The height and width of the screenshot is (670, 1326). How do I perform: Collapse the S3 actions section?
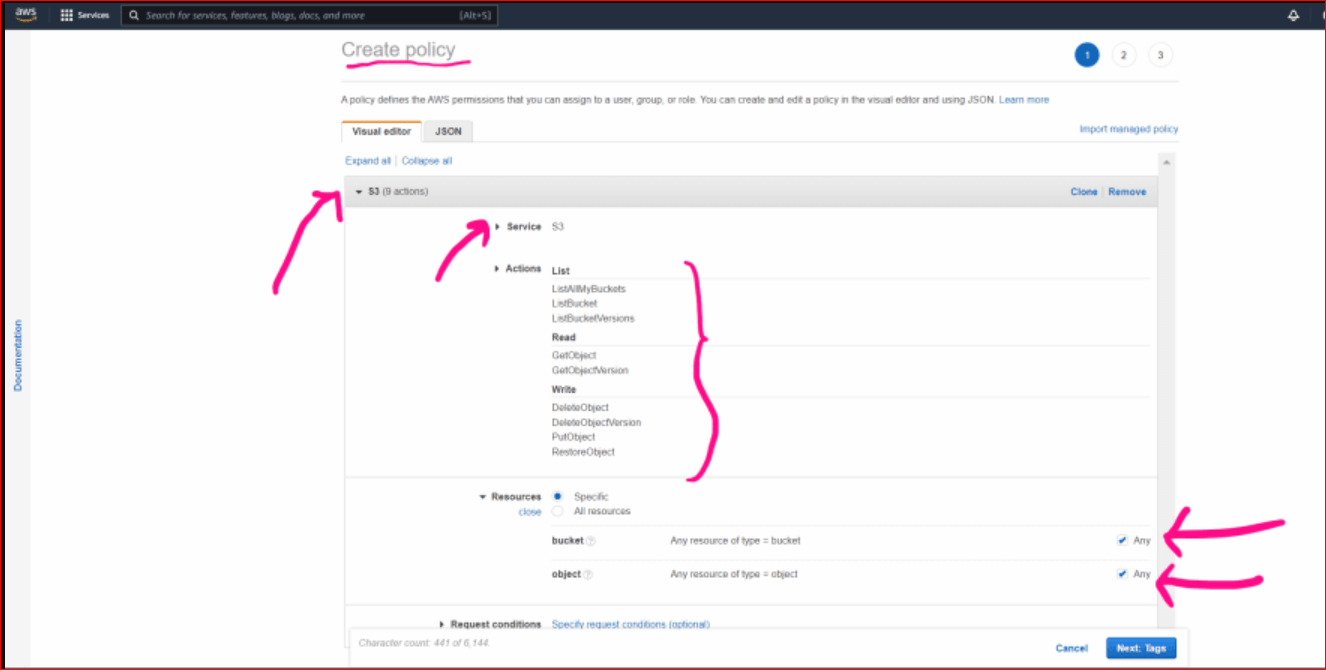tap(360, 191)
